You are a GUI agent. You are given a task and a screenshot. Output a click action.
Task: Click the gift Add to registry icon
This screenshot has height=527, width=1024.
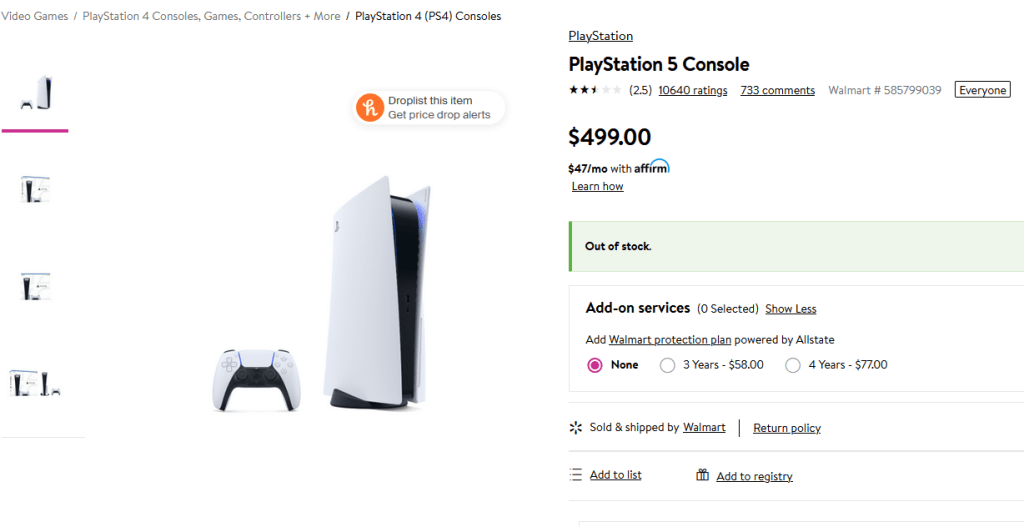(x=703, y=475)
